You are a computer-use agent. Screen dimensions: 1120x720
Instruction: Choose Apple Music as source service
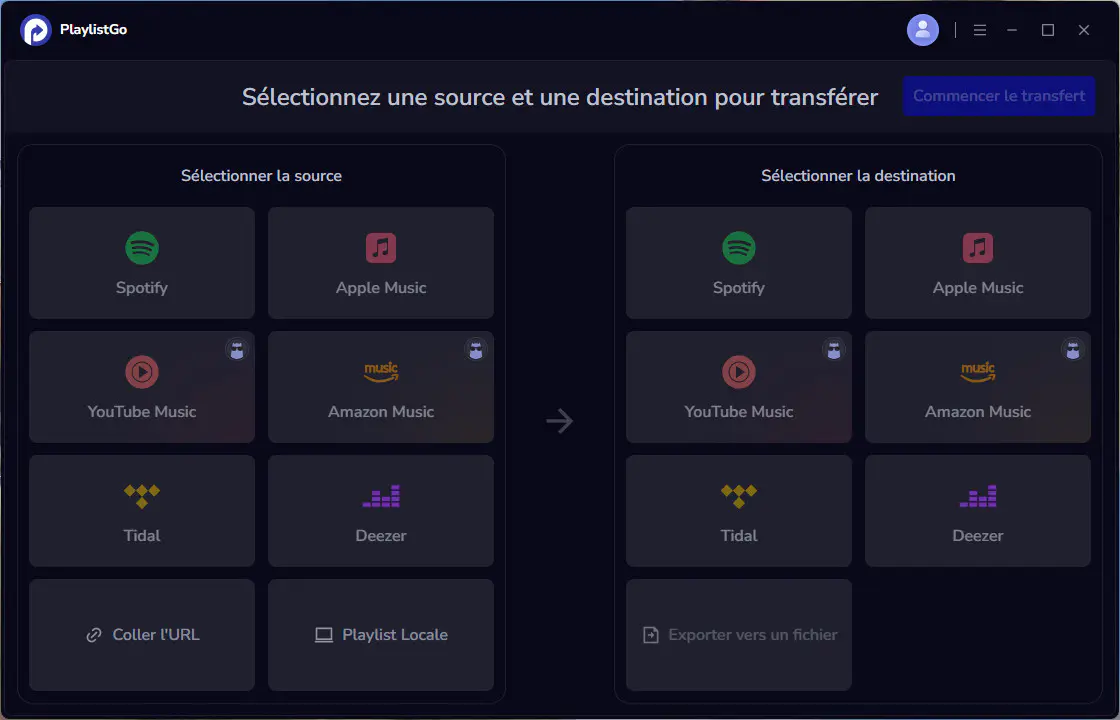click(x=380, y=263)
